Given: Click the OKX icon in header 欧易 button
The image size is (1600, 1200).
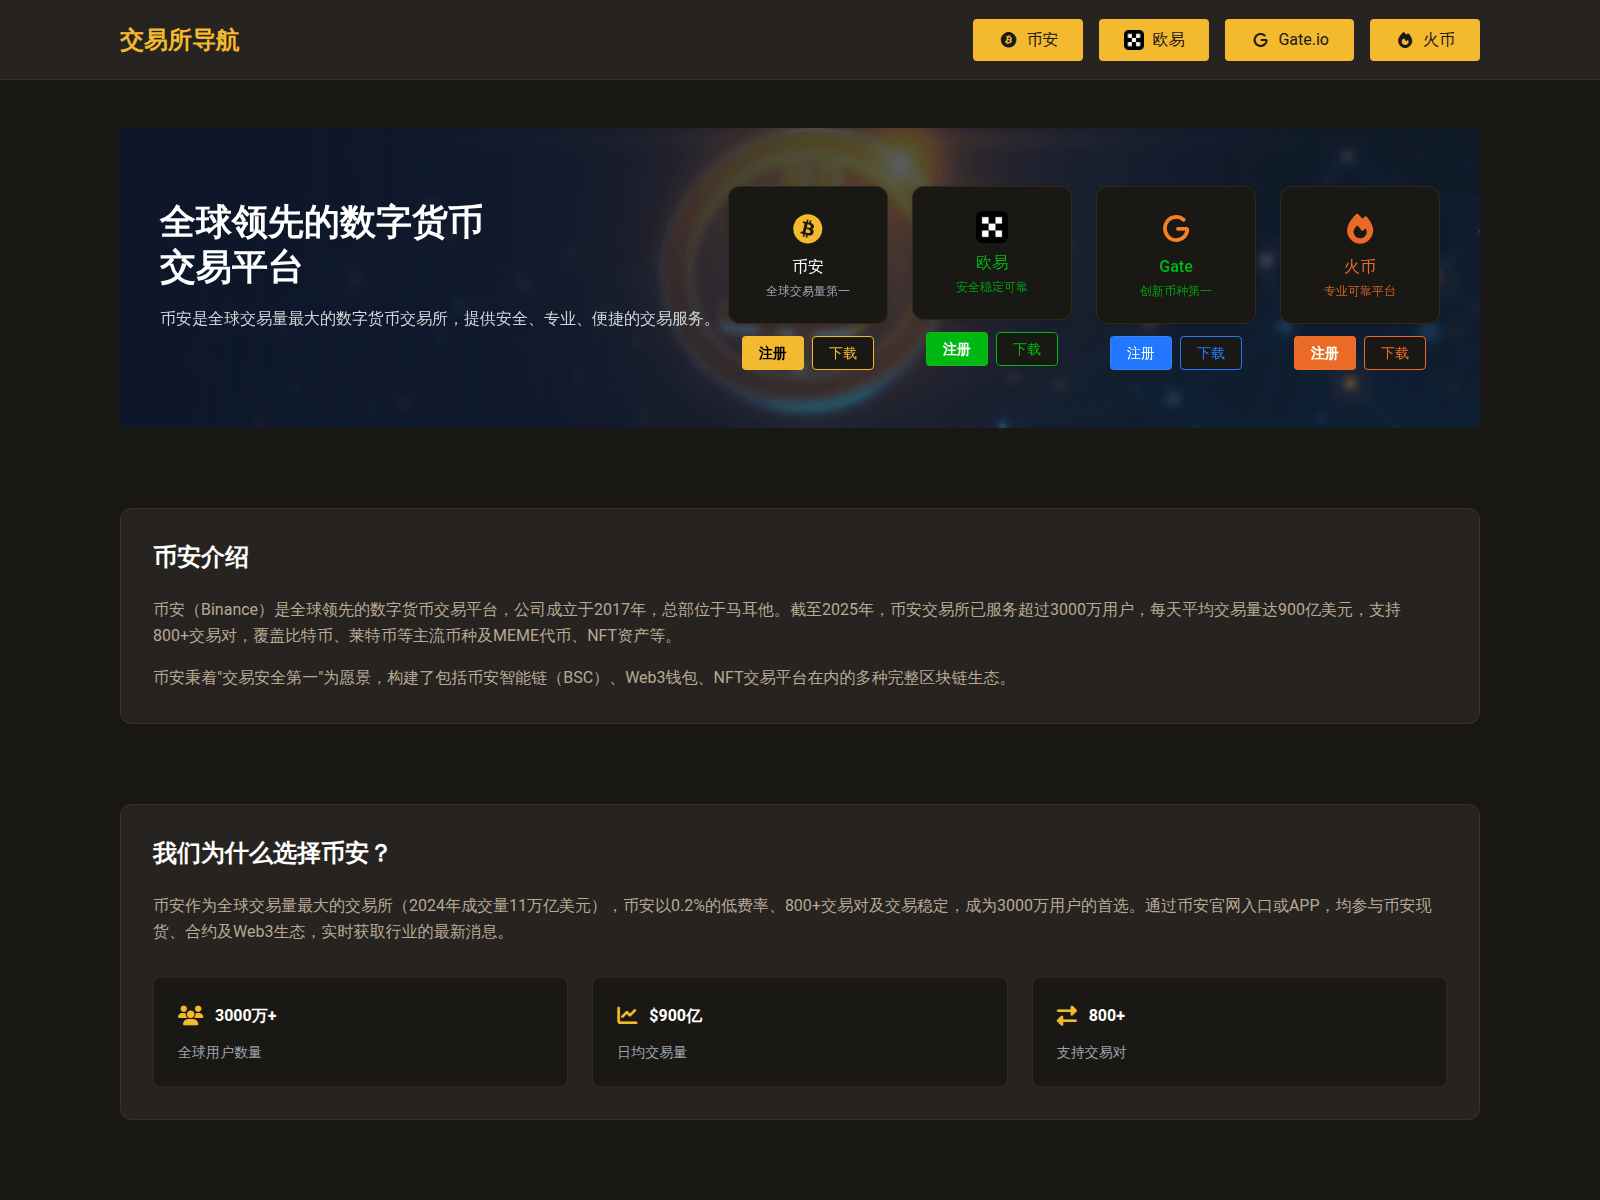Looking at the screenshot, I should pyautogui.click(x=1133, y=40).
